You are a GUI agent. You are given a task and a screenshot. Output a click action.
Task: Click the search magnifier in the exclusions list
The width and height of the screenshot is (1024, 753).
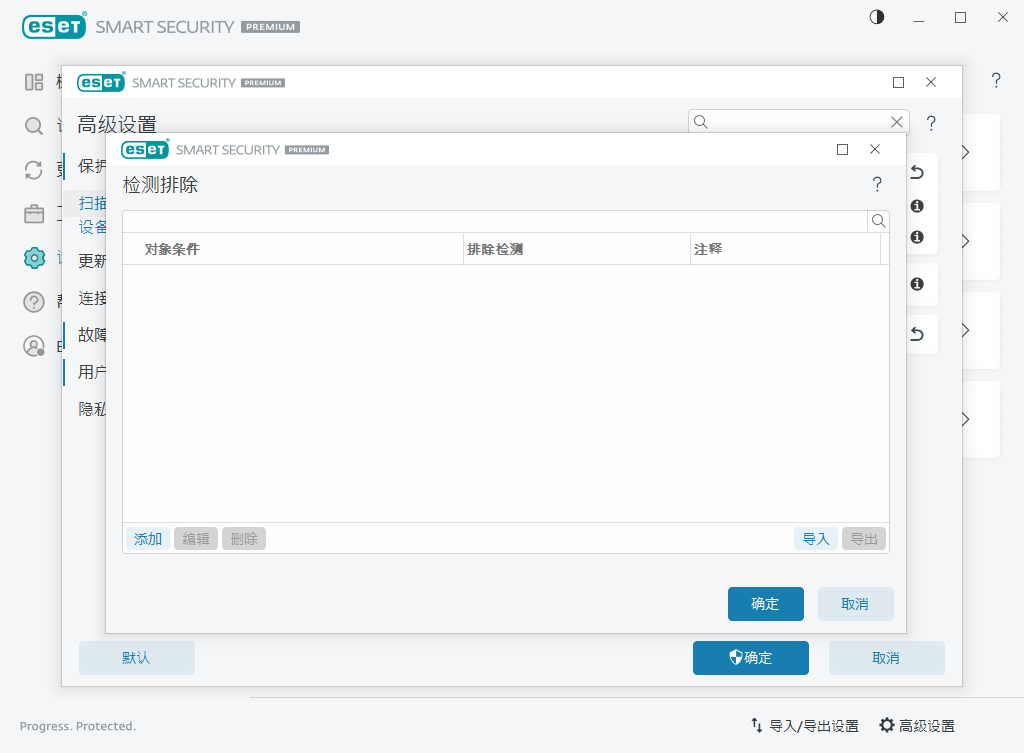[878, 221]
